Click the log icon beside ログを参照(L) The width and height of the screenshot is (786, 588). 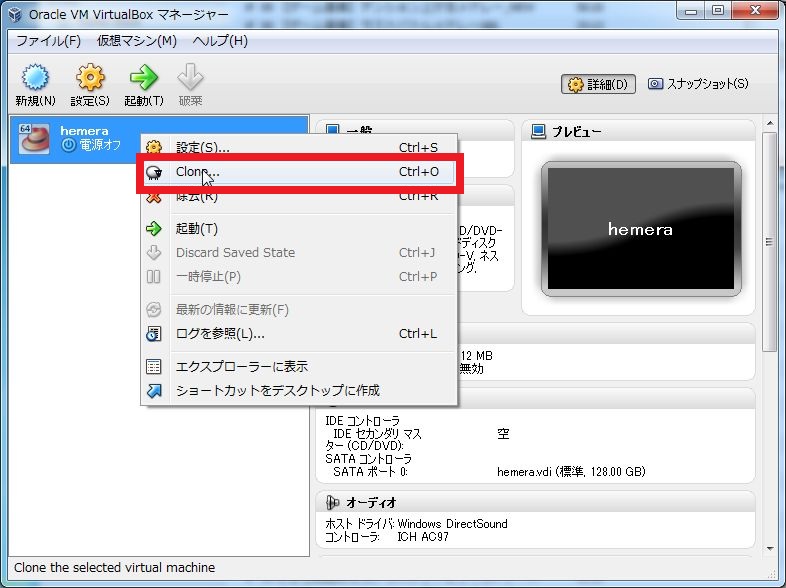[x=154, y=334]
